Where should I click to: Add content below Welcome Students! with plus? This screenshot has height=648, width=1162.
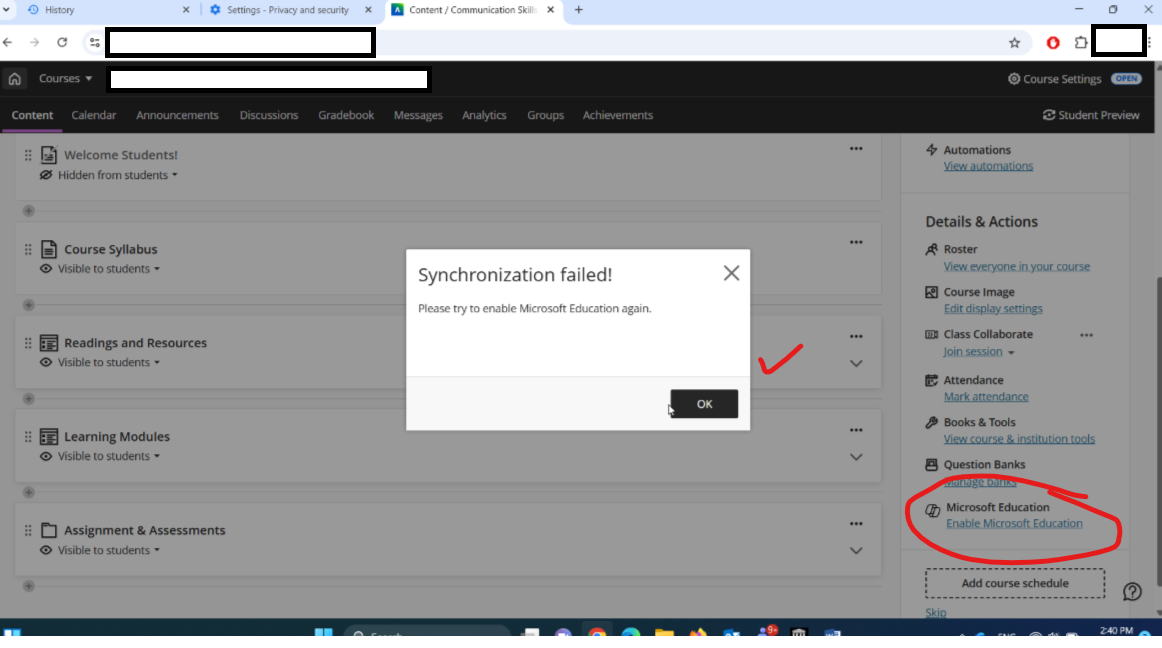[29, 211]
